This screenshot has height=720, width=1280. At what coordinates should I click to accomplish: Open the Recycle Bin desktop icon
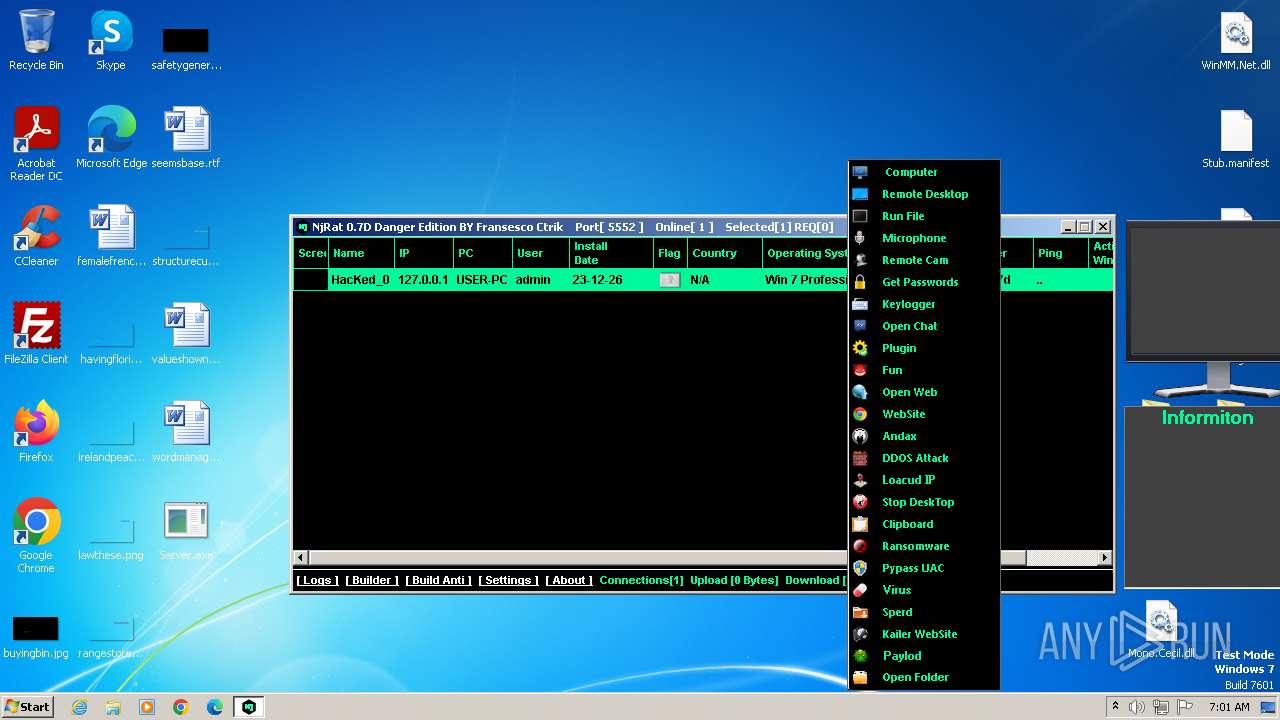click(x=36, y=41)
